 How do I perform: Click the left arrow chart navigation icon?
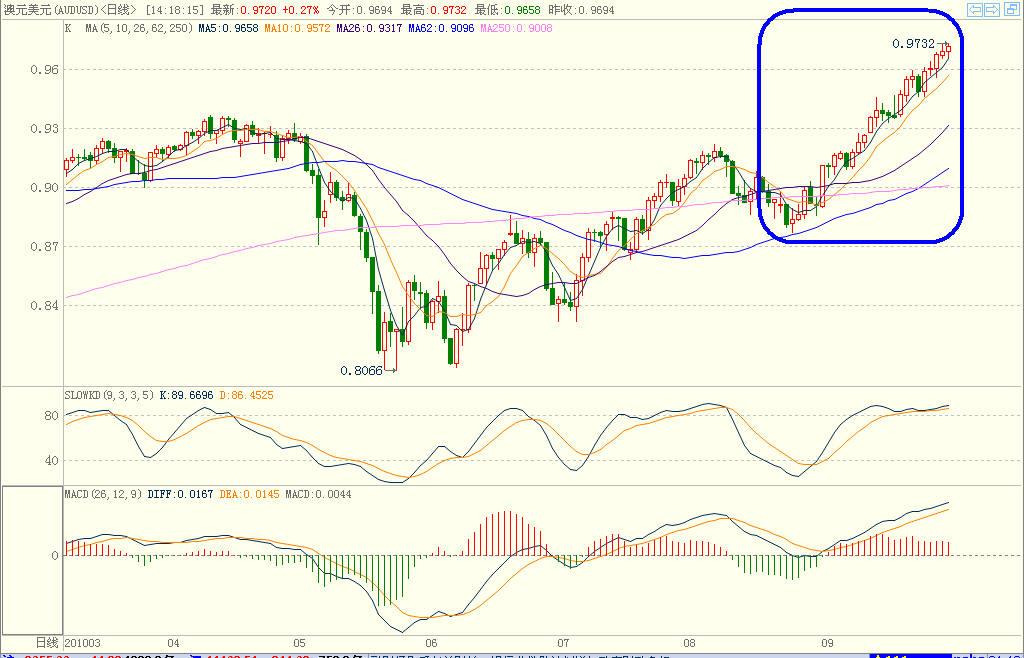point(974,9)
